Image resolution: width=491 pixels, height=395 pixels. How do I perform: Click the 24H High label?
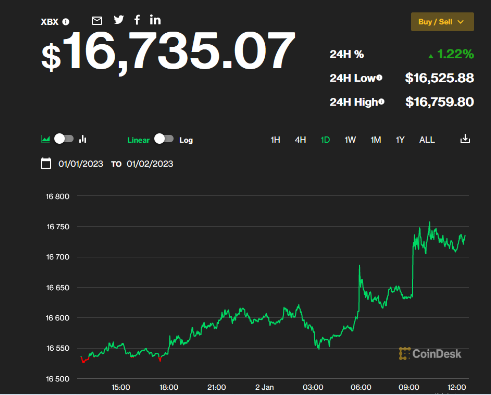tap(354, 102)
